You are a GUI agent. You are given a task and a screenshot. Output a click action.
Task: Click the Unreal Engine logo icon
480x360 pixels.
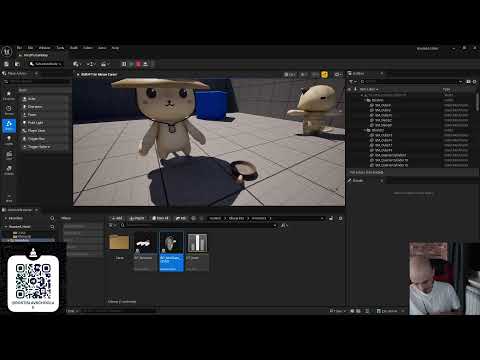[x=7, y=51]
